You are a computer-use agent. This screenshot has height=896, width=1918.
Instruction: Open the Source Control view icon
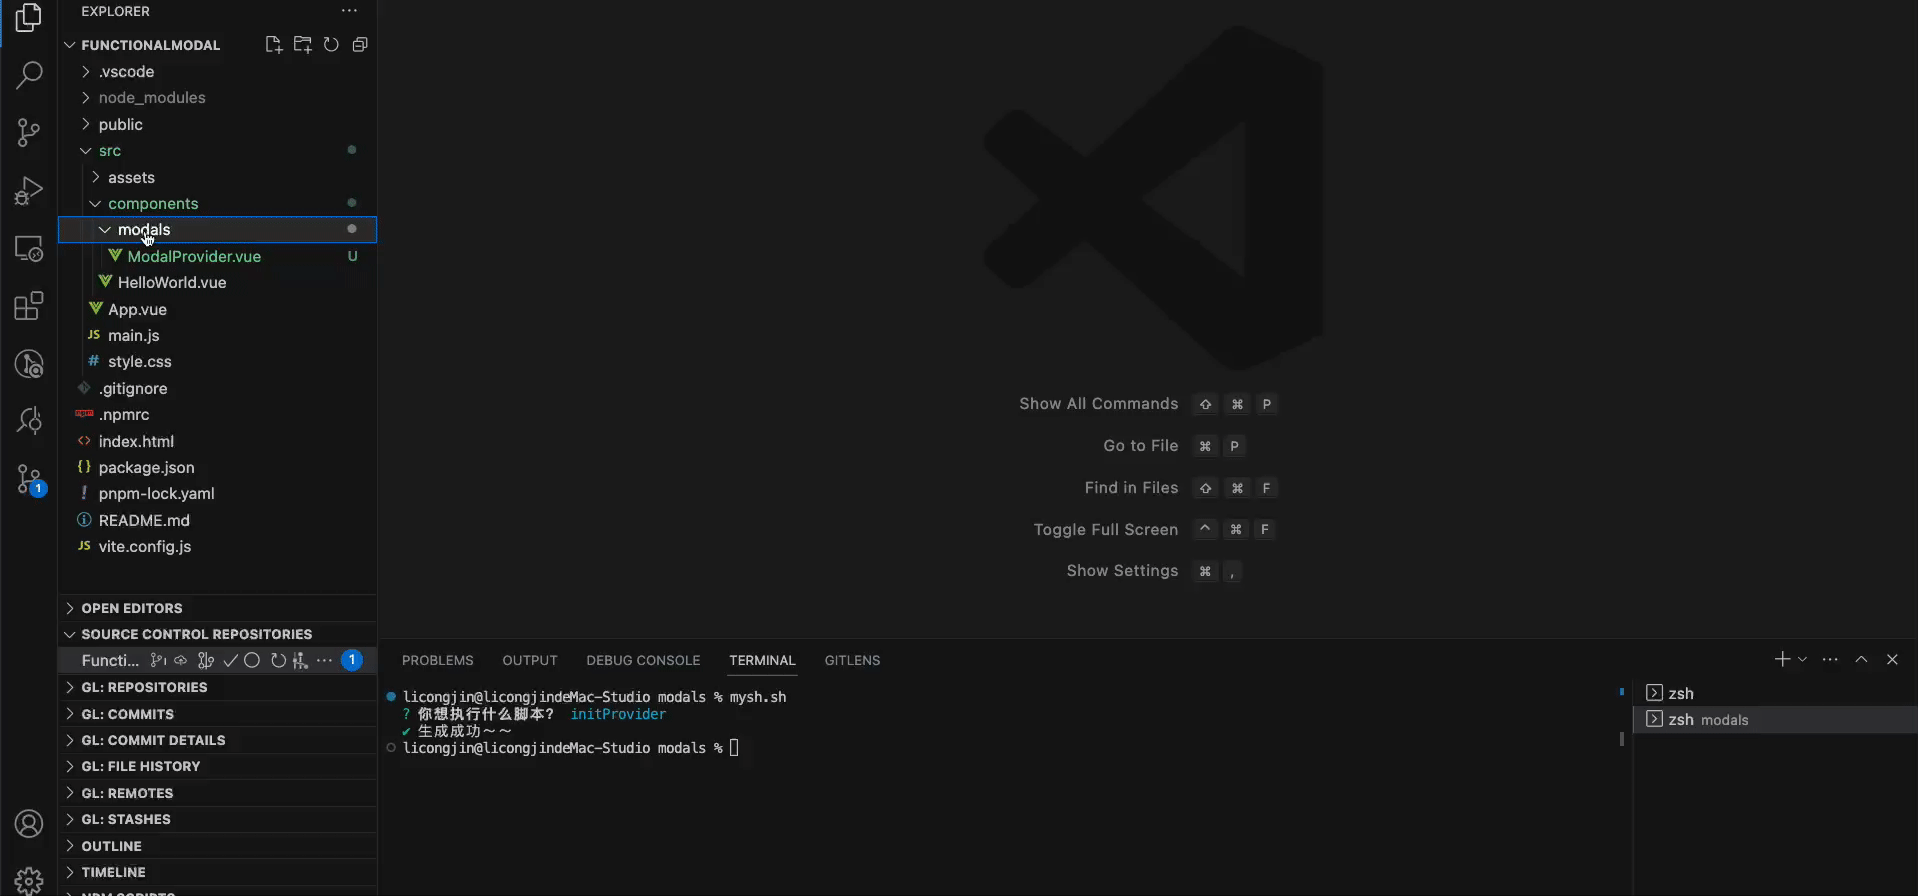(29, 133)
